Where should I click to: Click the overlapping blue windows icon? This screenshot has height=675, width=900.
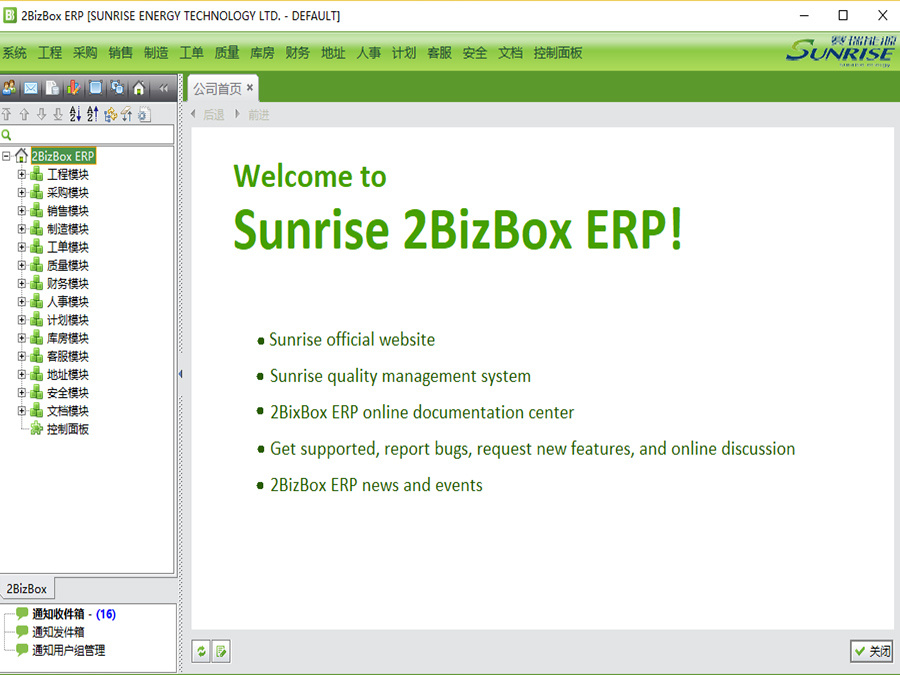coord(117,88)
